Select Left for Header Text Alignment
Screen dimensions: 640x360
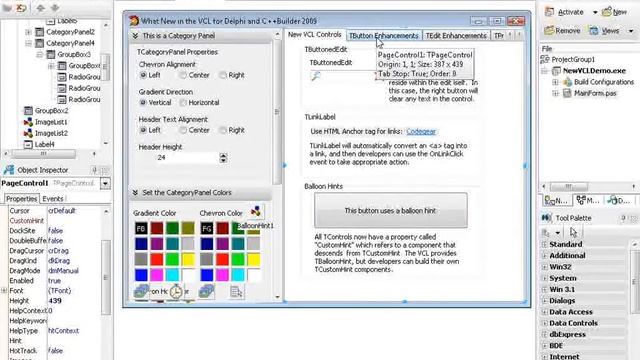[143, 130]
